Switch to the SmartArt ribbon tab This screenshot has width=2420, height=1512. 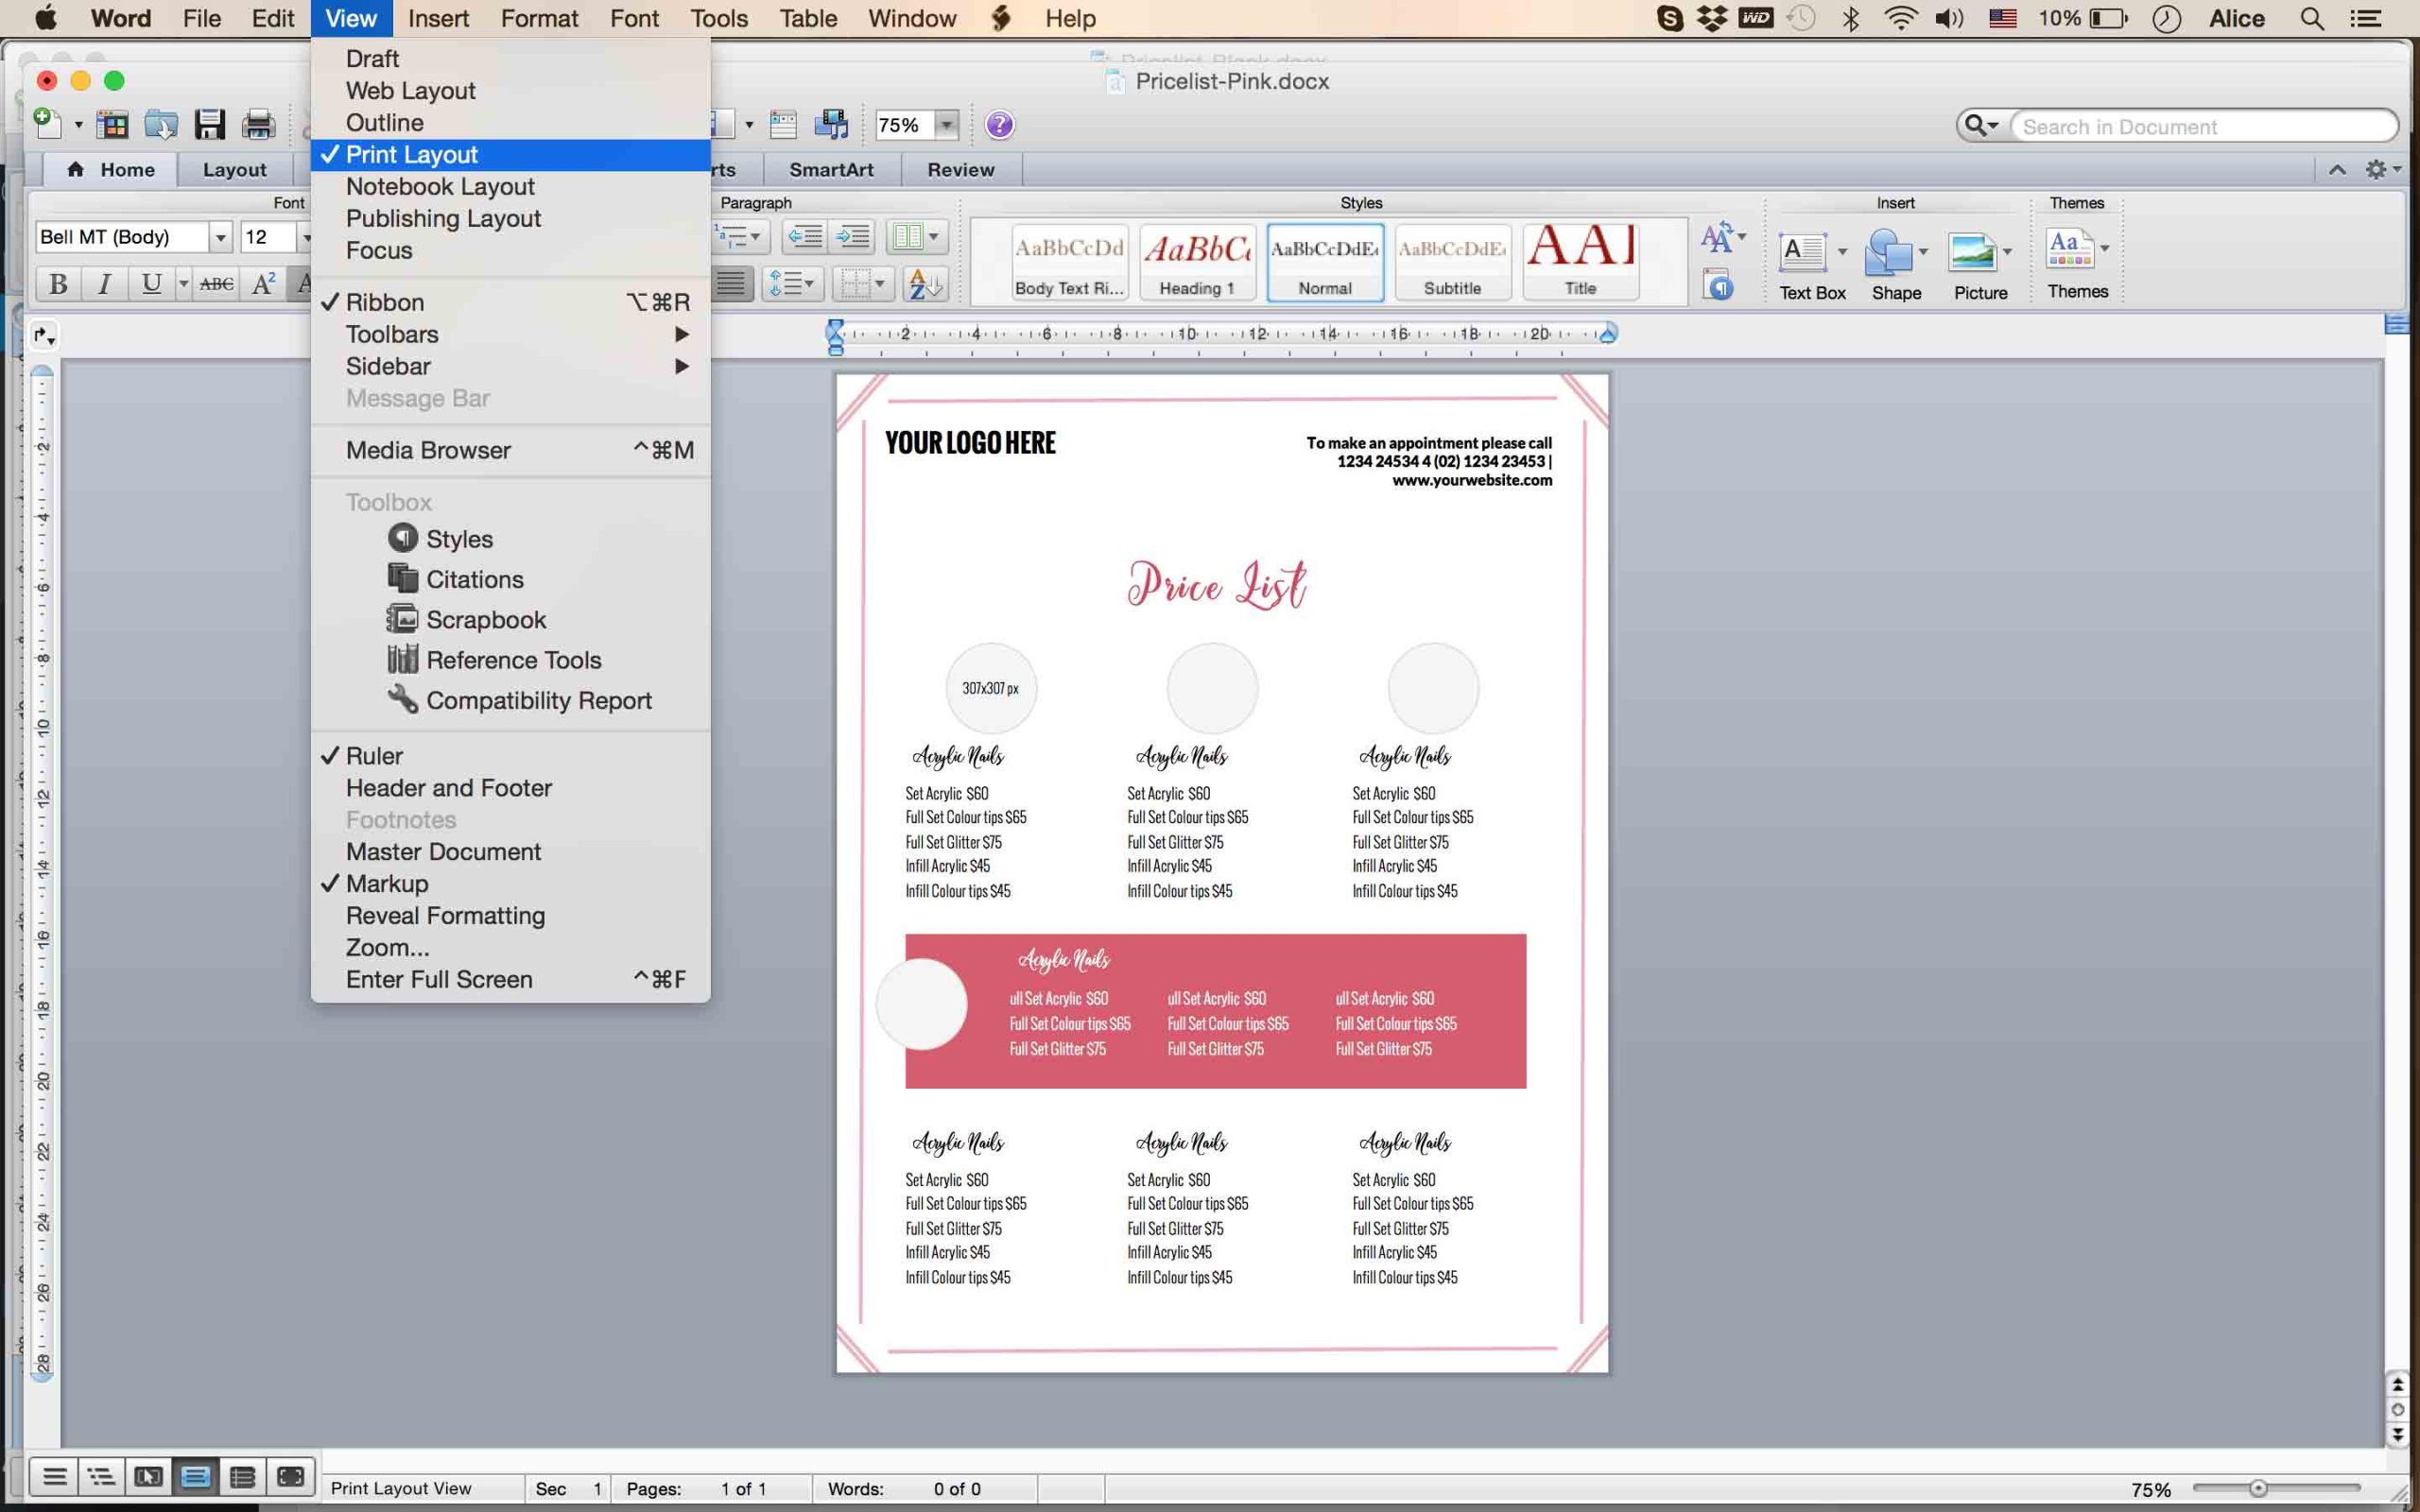pos(831,170)
